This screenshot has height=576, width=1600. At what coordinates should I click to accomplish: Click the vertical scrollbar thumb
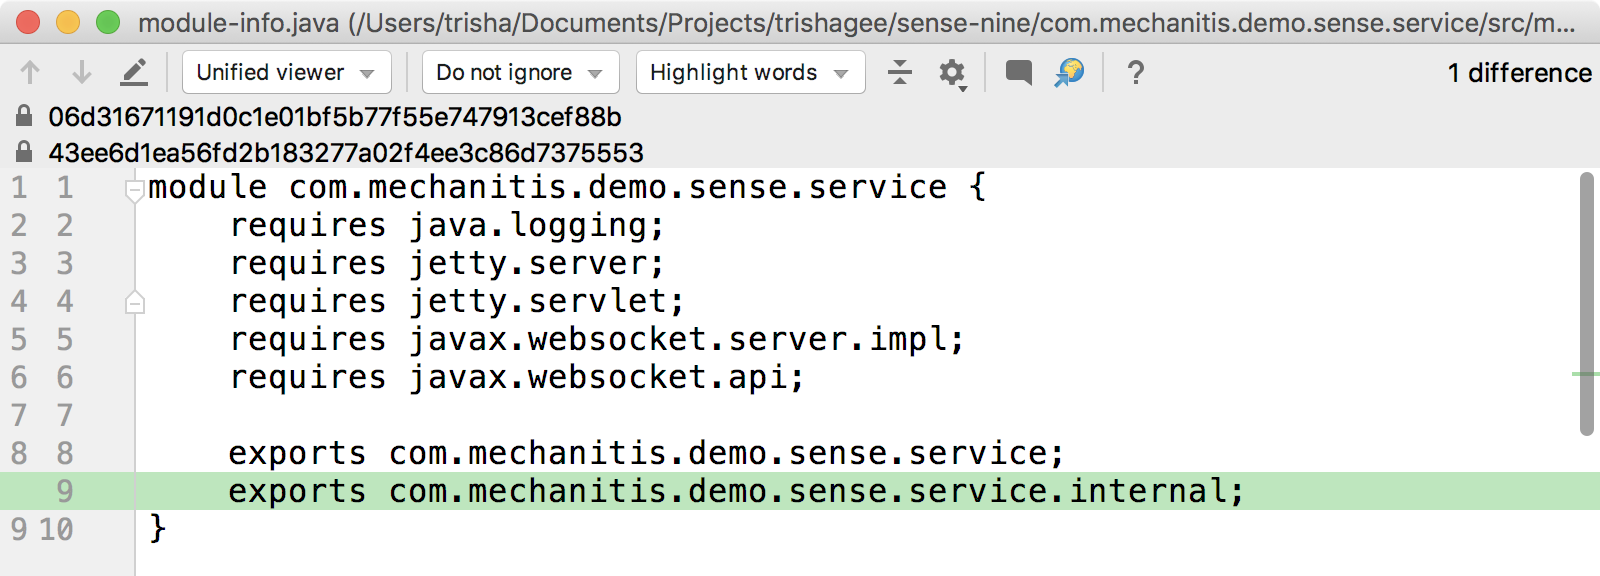1587,304
